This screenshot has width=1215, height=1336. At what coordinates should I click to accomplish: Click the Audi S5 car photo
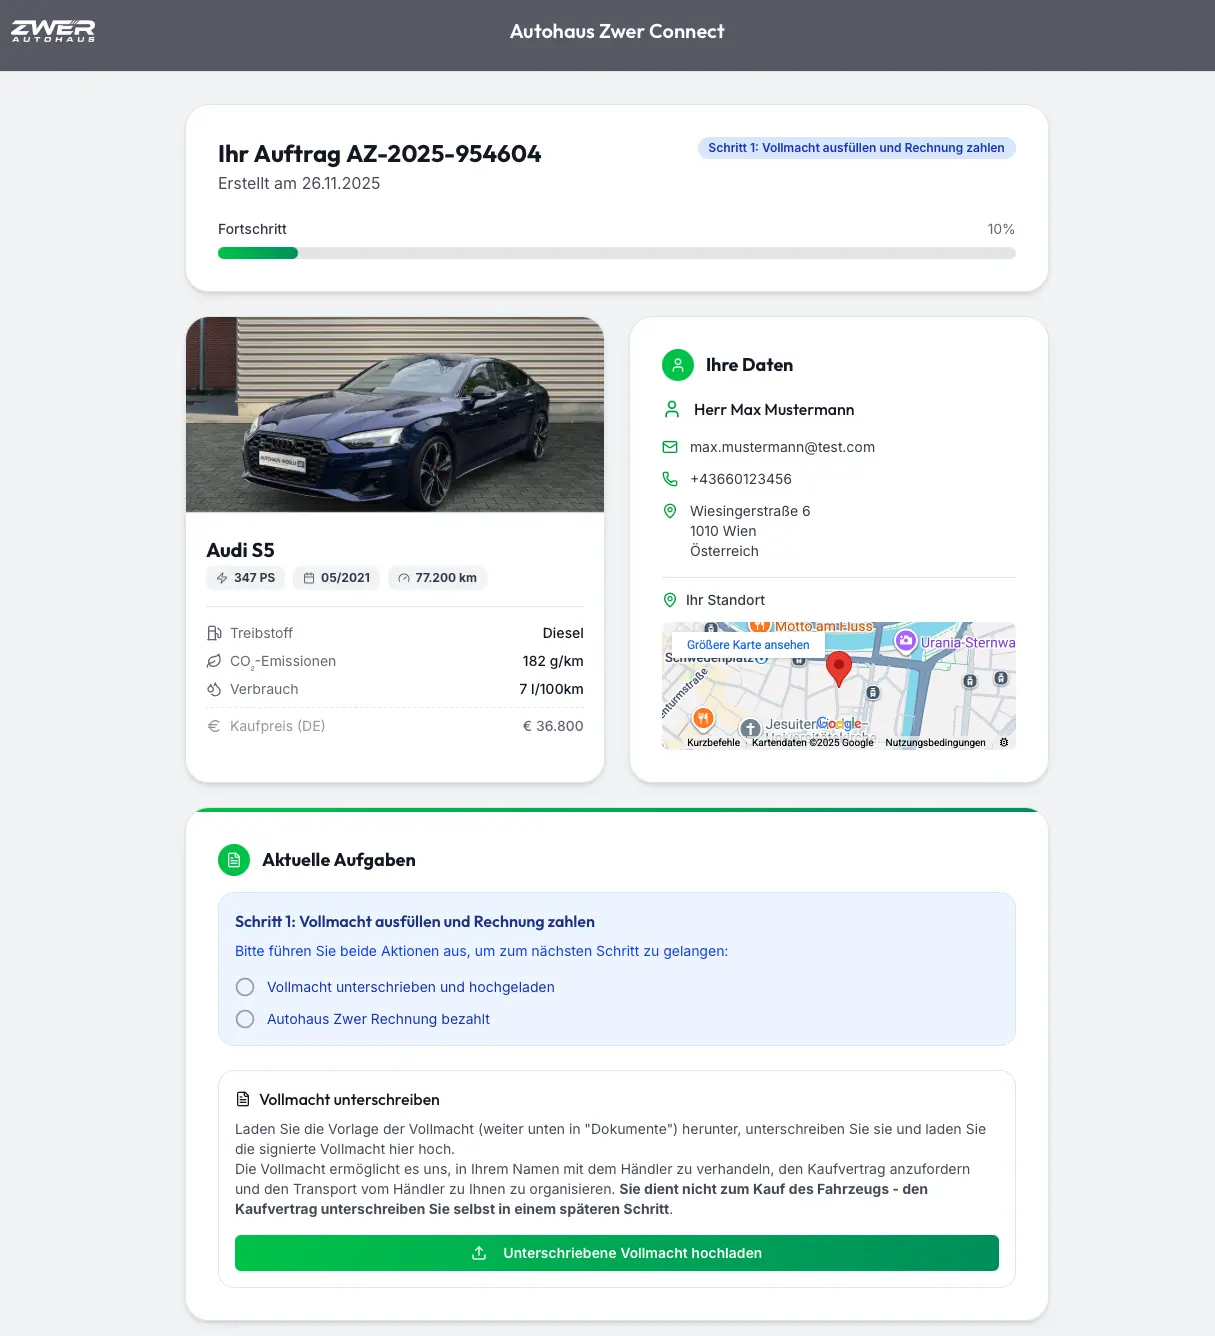(x=395, y=414)
